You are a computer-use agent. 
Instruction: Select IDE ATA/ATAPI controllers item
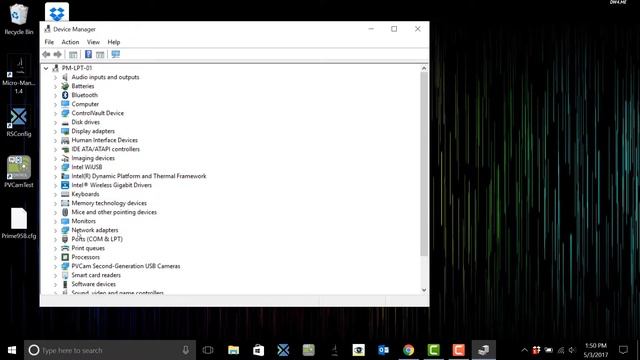coord(105,149)
